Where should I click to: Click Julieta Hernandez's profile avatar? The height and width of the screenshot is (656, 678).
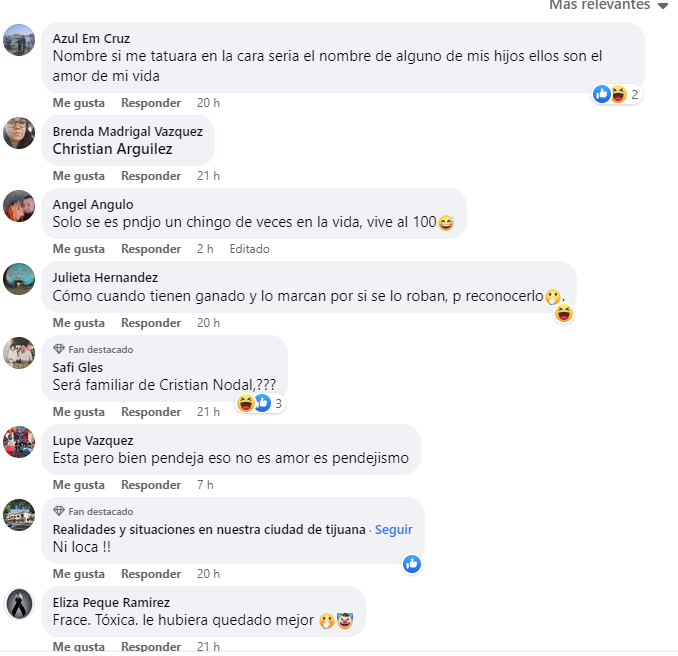tap(19, 279)
